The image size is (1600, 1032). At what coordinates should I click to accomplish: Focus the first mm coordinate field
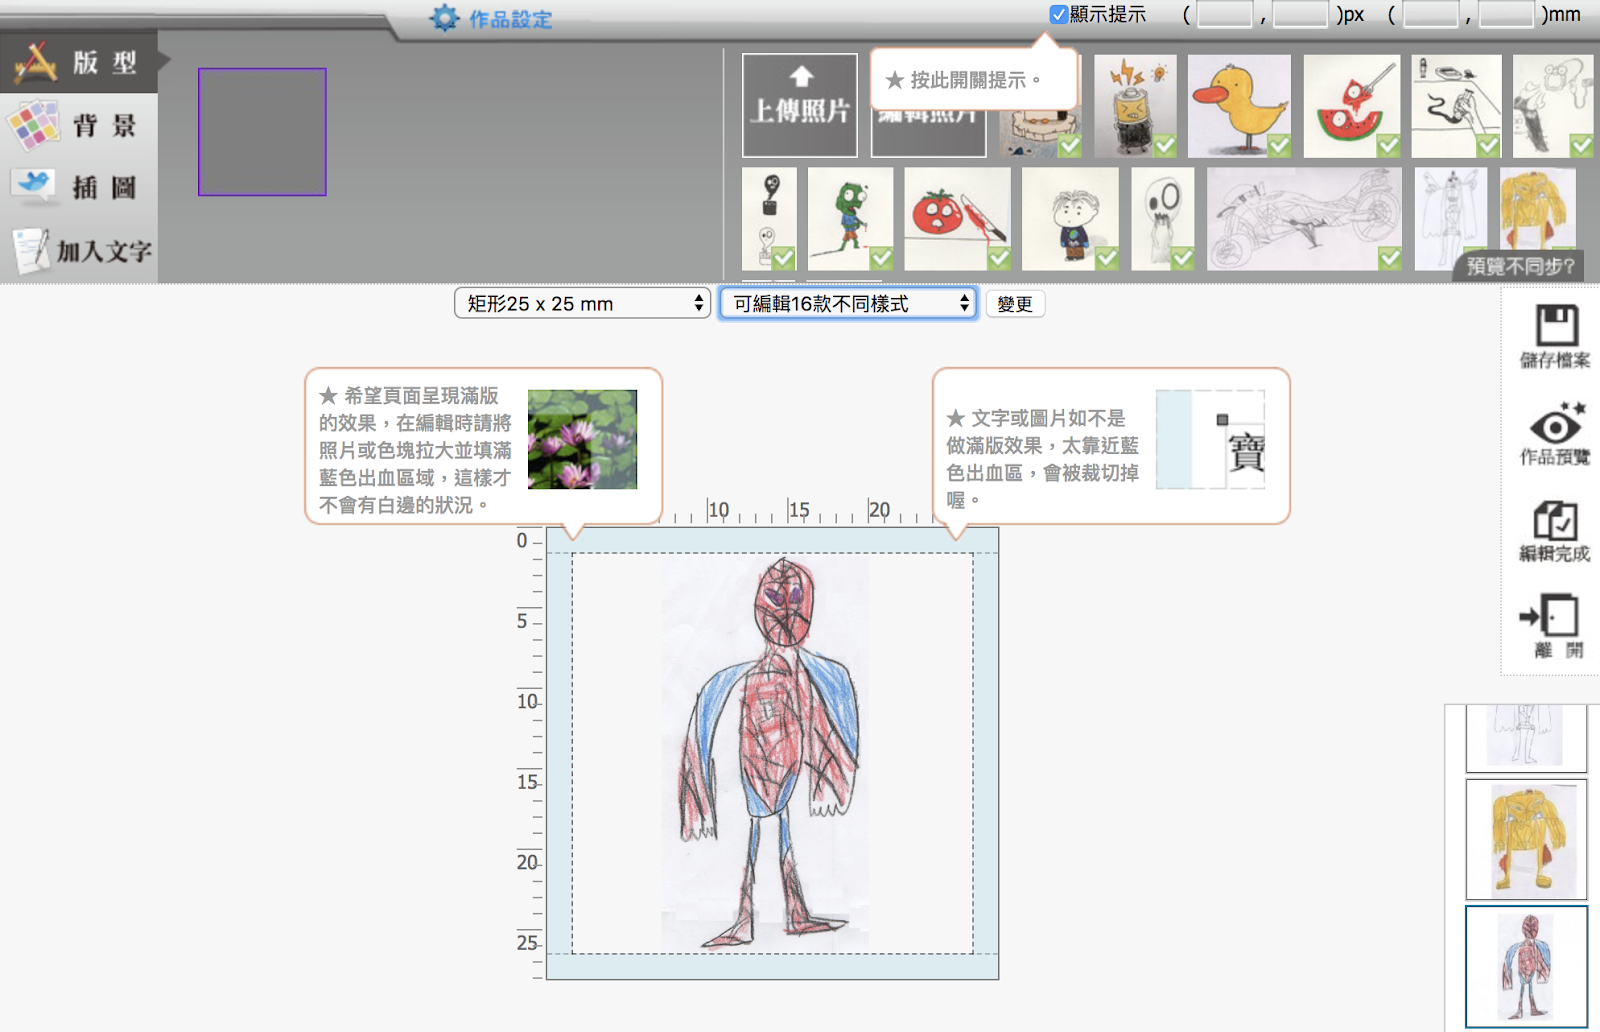(1431, 14)
